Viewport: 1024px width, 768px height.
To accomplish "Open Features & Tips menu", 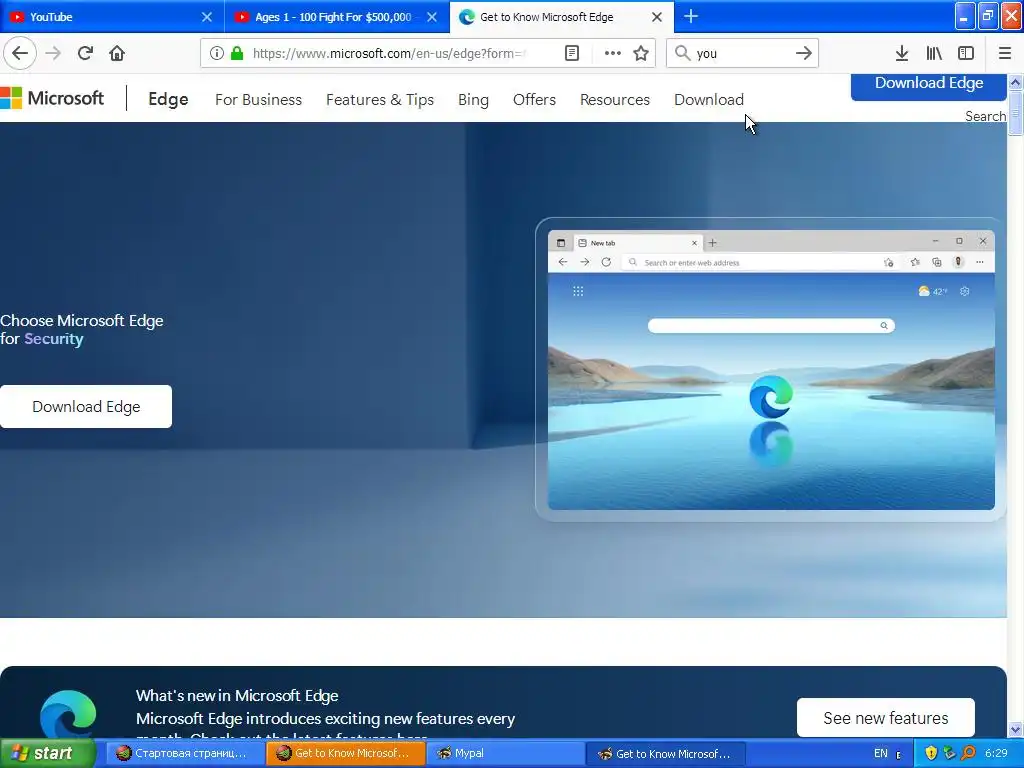I will [x=380, y=99].
